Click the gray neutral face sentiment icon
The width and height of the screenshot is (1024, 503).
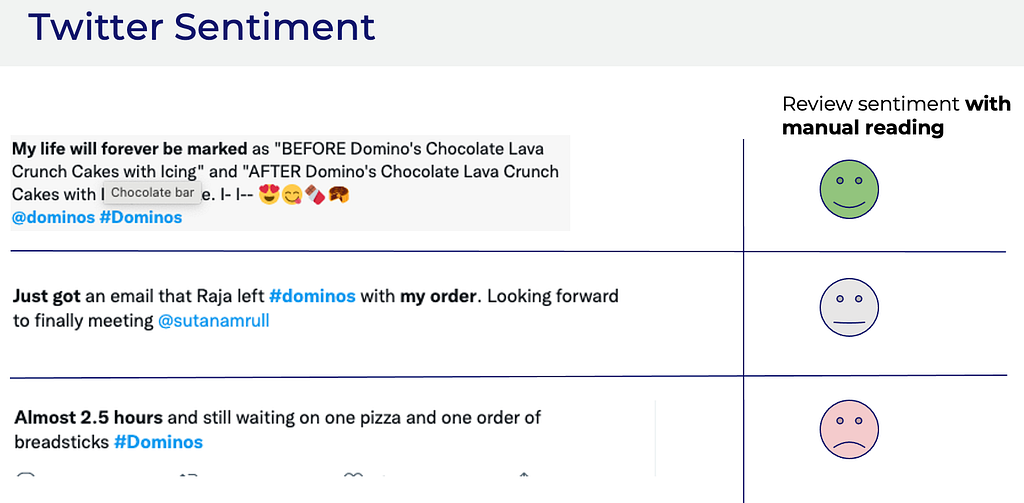coord(849,308)
